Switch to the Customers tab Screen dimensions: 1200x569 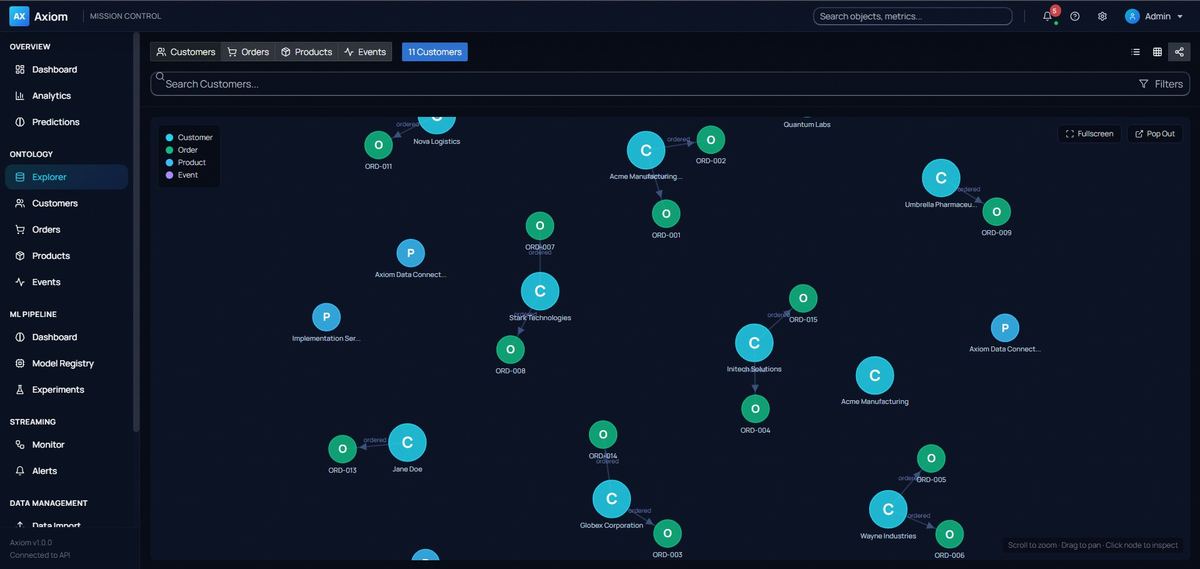tap(186, 52)
